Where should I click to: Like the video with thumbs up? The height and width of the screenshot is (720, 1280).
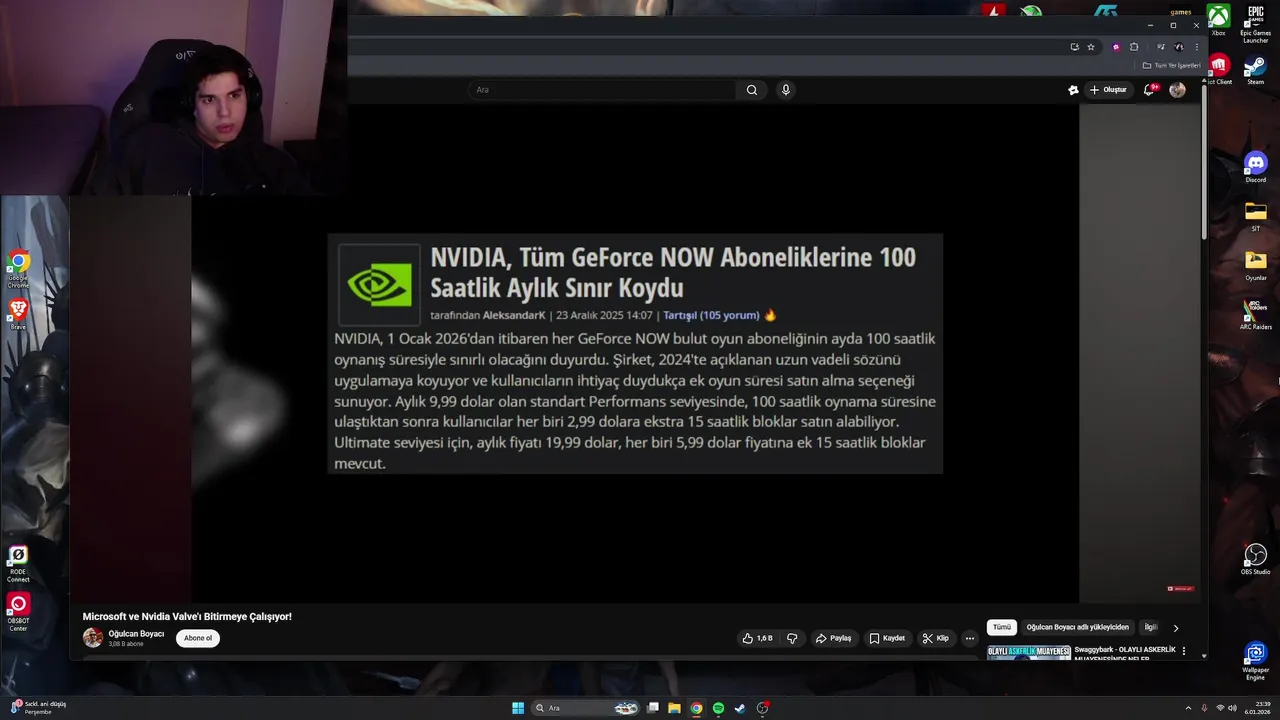coord(757,638)
